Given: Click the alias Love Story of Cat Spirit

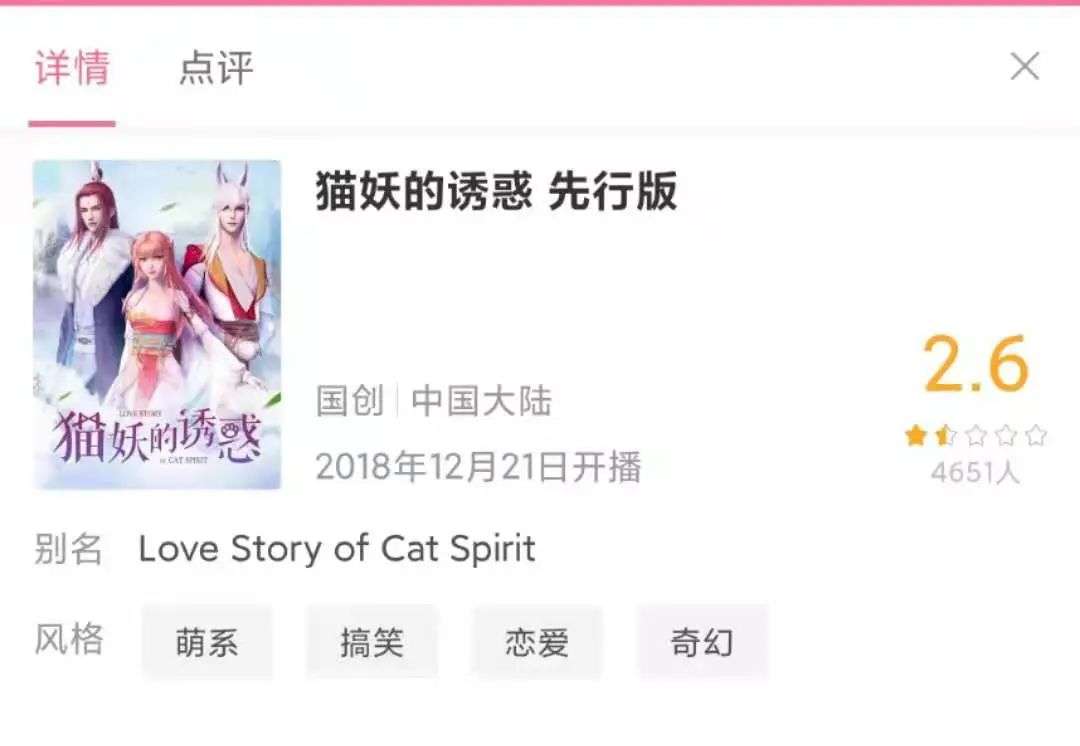Looking at the screenshot, I should pos(337,549).
